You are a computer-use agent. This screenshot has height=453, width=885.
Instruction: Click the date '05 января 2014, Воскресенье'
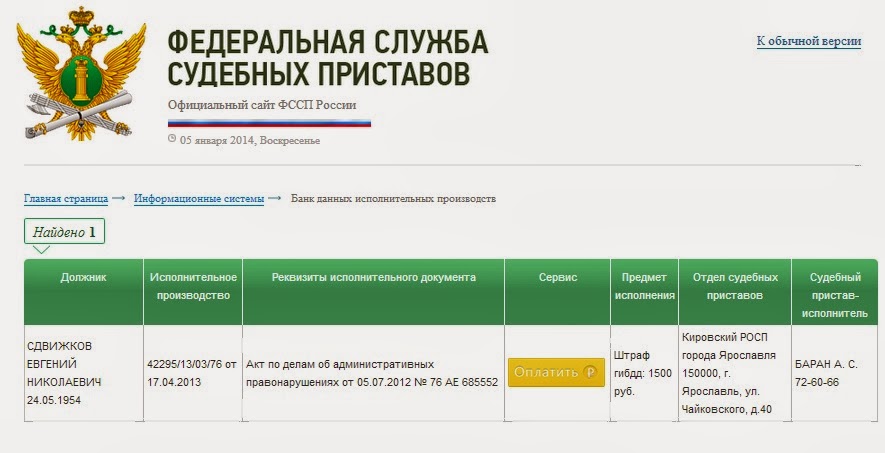point(249,140)
